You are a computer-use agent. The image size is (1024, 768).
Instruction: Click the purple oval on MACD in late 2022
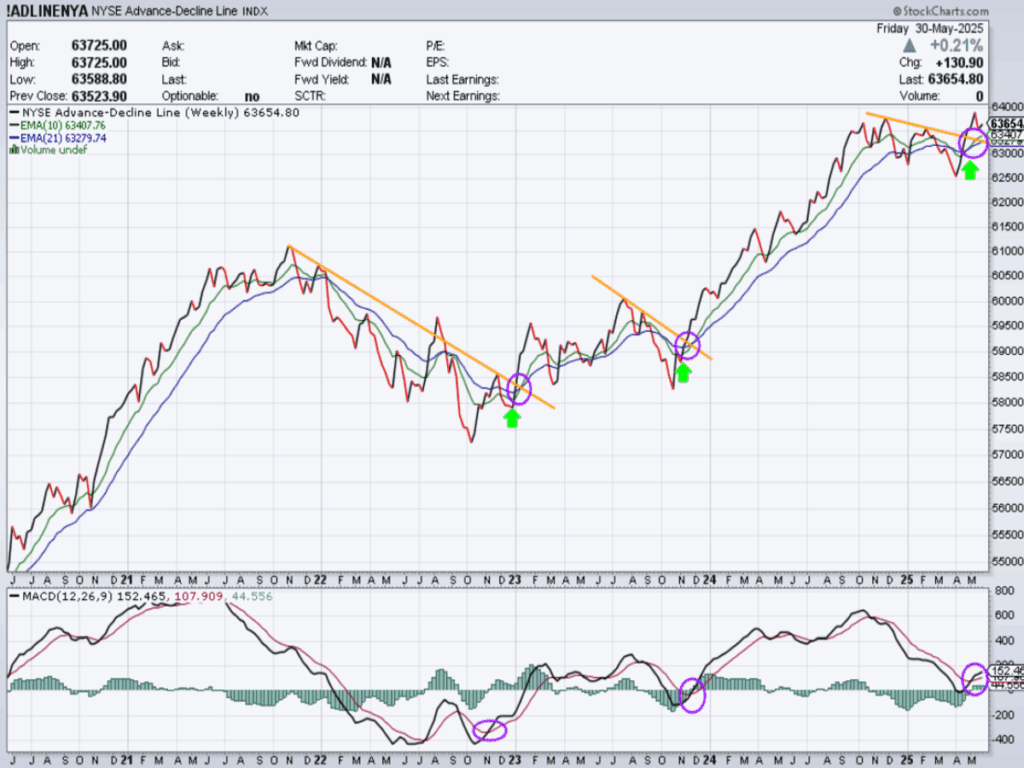[490, 730]
